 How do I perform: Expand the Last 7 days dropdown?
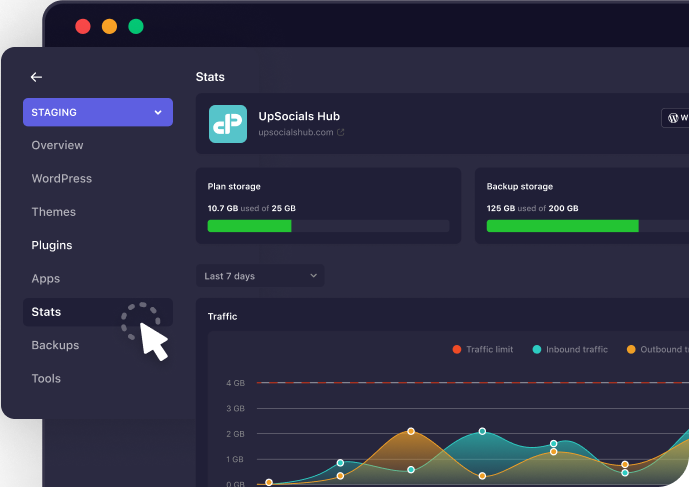click(x=260, y=276)
